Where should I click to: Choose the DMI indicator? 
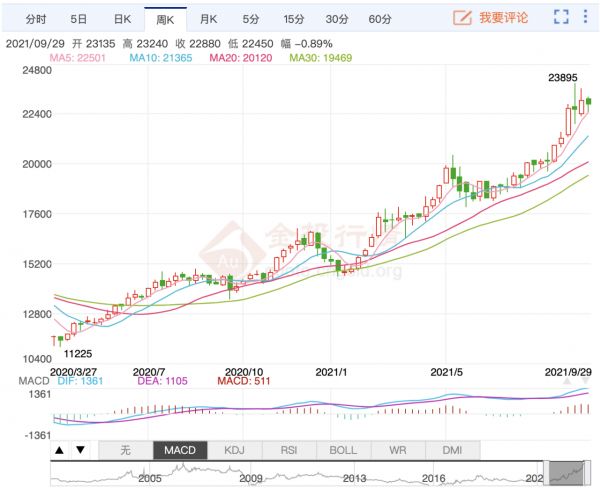tap(453, 450)
